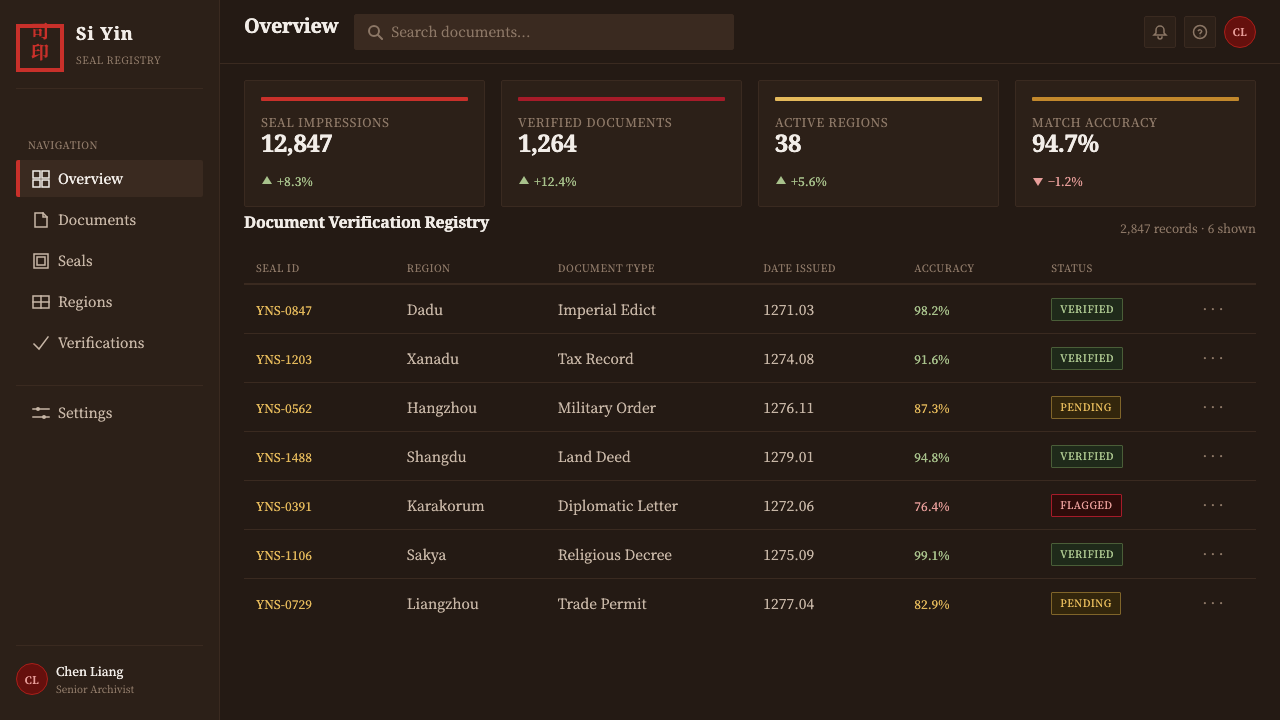Expand more options for YNS-0729 row
Image resolution: width=1280 pixels, height=720 pixels.
click(x=1213, y=603)
